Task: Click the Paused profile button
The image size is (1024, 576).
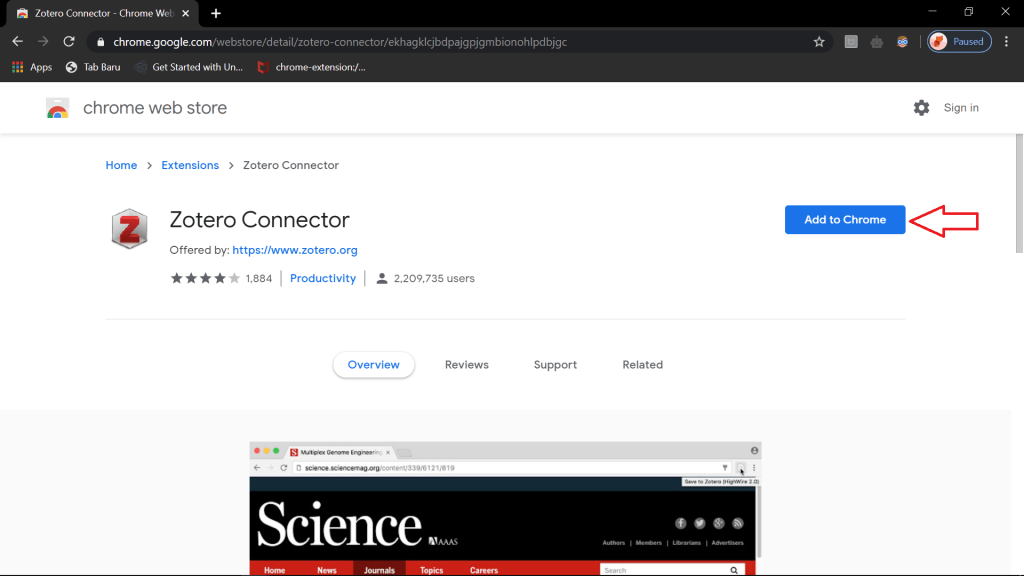Action: click(x=959, y=42)
